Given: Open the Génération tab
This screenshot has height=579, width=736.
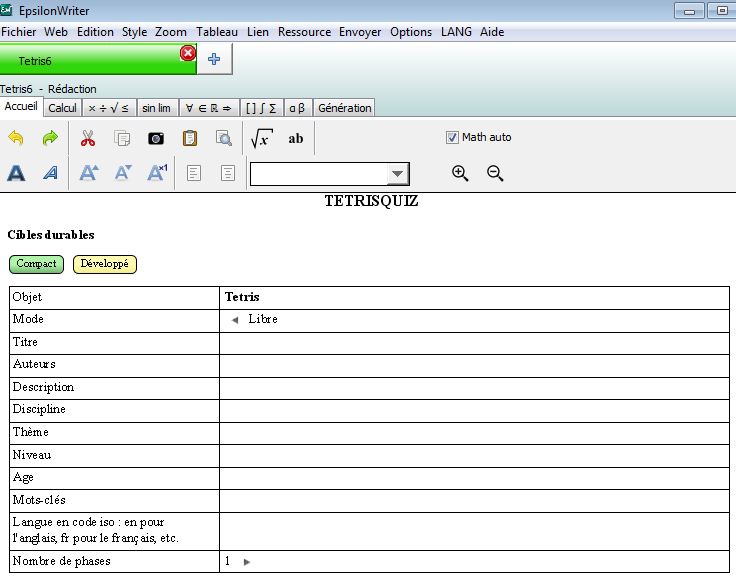Looking at the screenshot, I should click(x=344, y=108).
